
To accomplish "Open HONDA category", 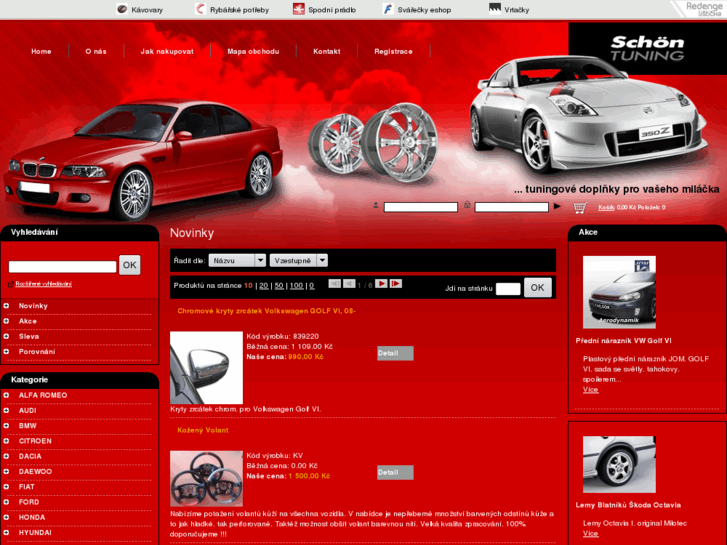I will point(32,518).
